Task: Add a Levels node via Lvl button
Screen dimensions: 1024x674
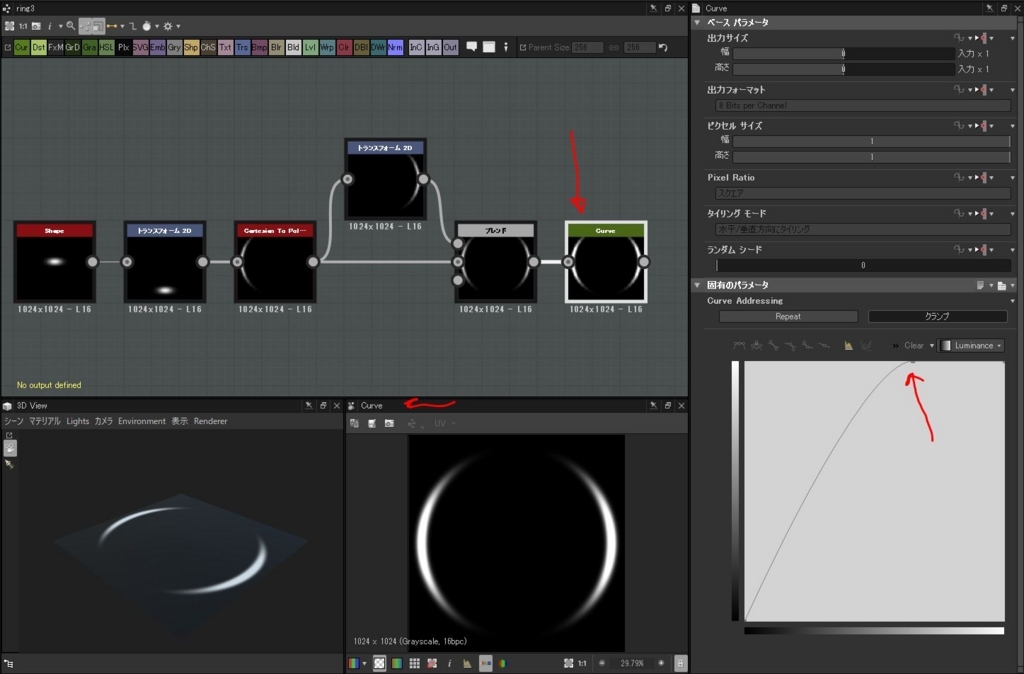Action: [x=310, y=47]
